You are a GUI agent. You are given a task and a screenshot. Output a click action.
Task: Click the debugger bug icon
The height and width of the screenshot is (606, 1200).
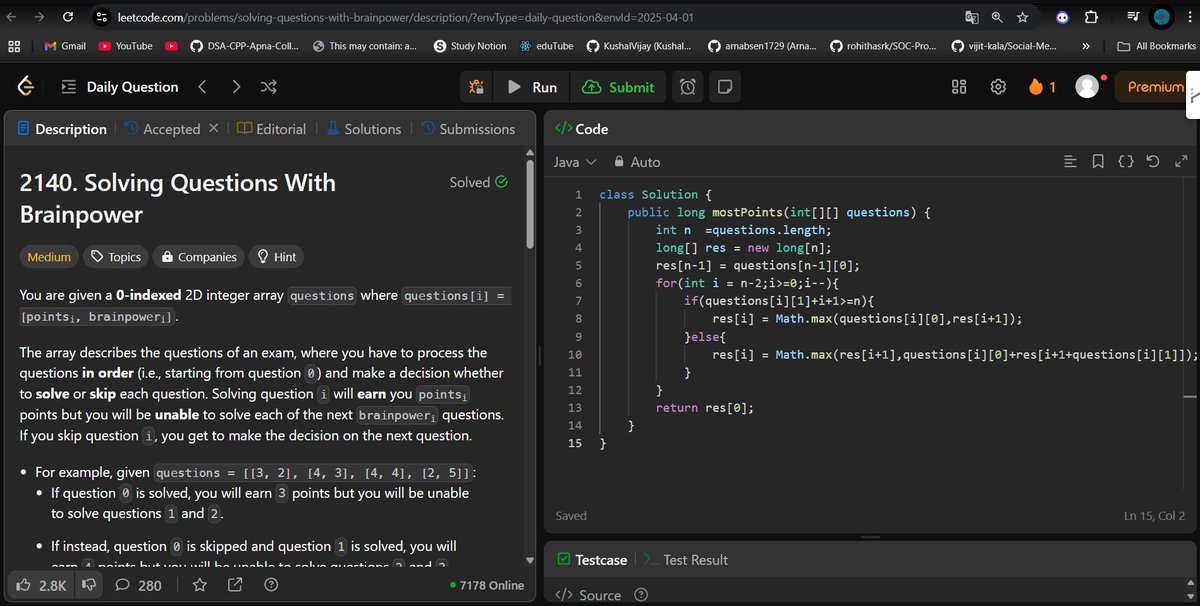(x=477, y=87)
